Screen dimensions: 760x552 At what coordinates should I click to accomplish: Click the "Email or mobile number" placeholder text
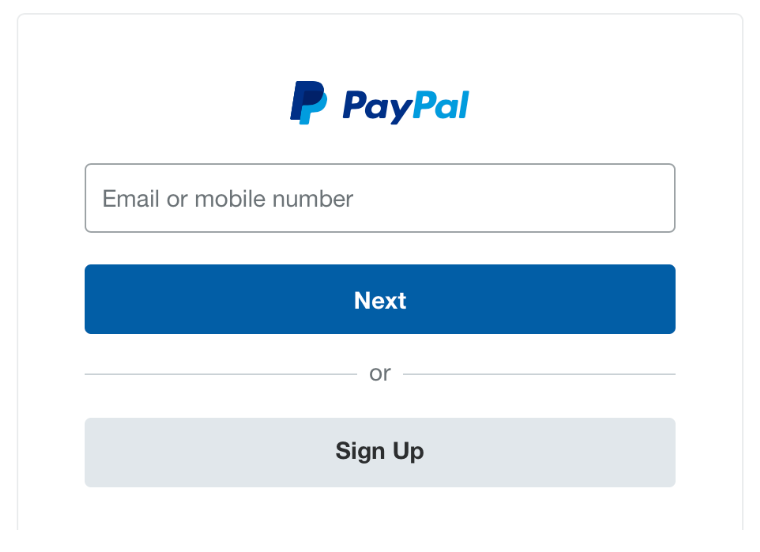[x=228, y=199]
